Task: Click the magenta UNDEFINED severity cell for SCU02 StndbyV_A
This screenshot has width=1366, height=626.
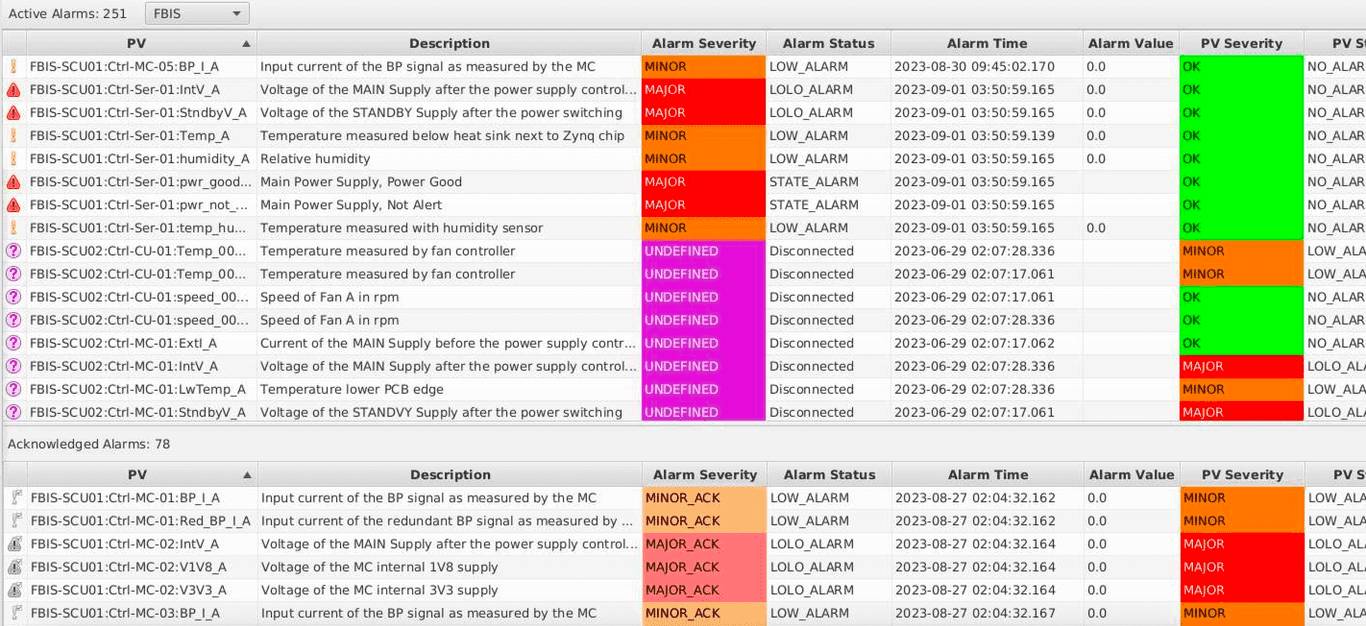Action: click(x=703, y=412)
